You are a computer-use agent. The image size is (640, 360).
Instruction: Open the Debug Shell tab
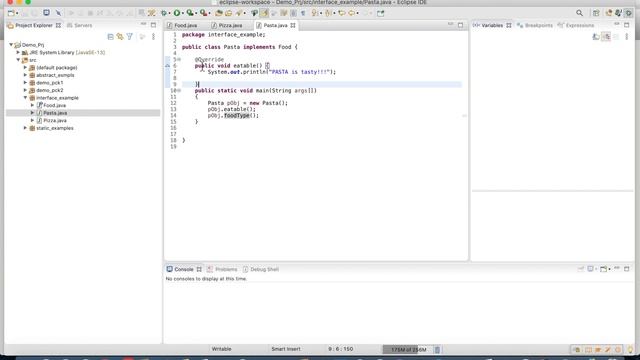click(261, 269)
